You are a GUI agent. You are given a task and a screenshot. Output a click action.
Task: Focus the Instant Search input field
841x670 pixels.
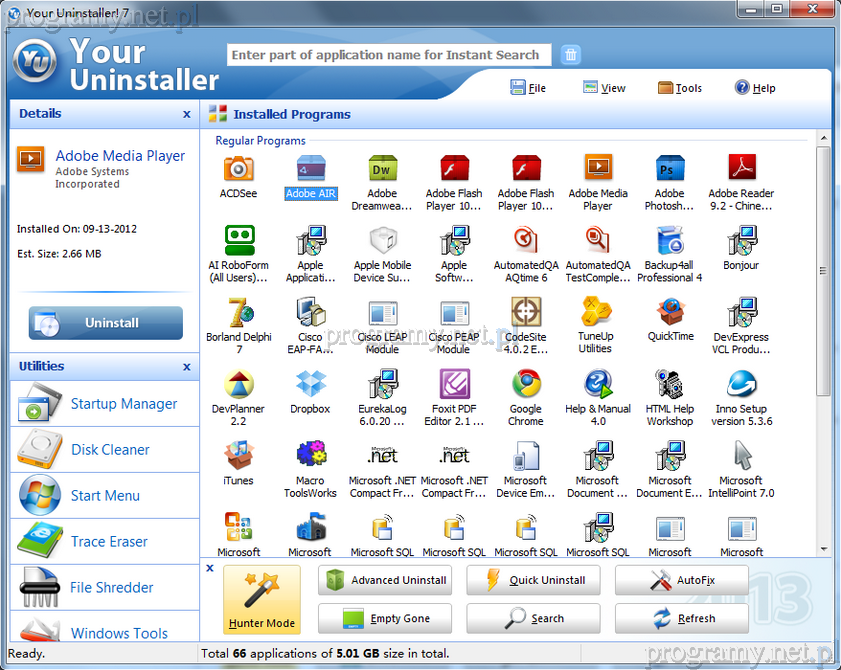tap(385, 55)
